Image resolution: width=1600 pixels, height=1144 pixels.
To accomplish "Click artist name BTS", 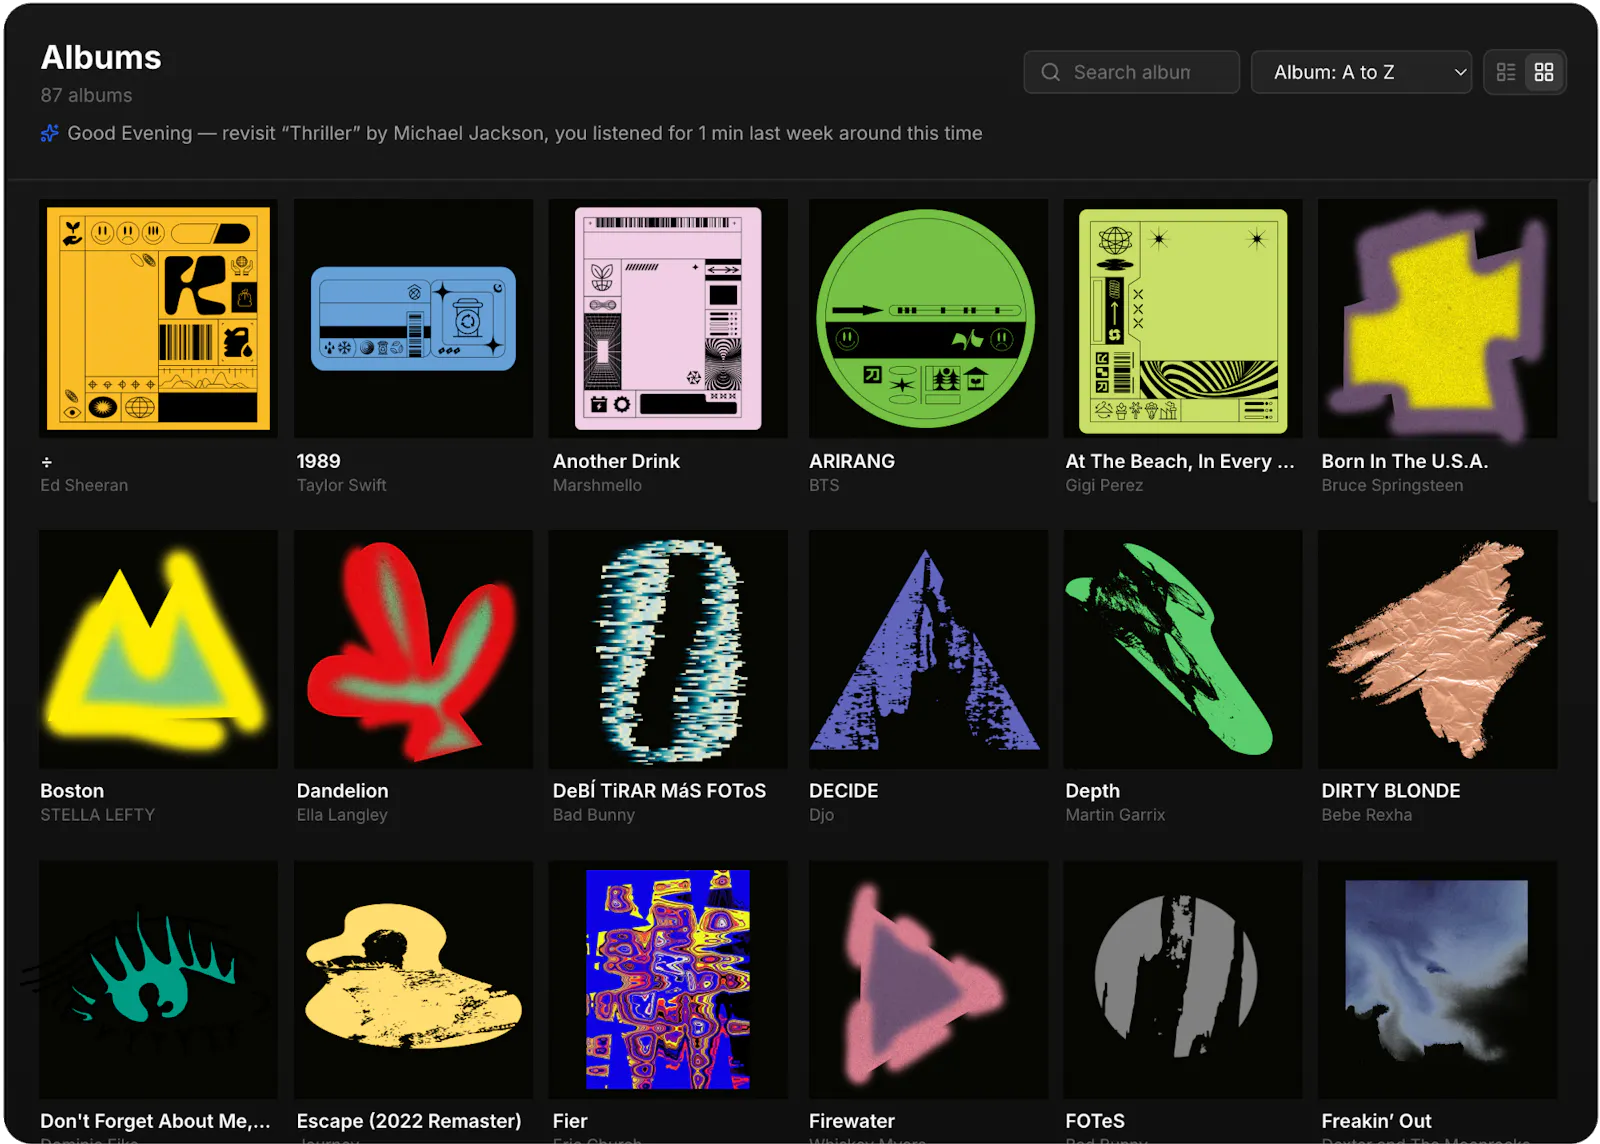I will pyautogui.click(x=824, y=485).
